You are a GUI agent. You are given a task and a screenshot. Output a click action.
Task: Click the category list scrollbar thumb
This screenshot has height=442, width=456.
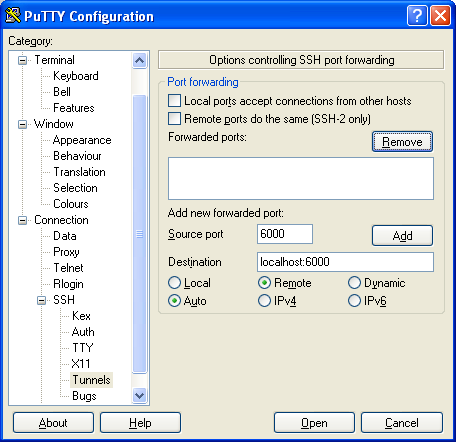pyautogui.click(x=139, y=234)
